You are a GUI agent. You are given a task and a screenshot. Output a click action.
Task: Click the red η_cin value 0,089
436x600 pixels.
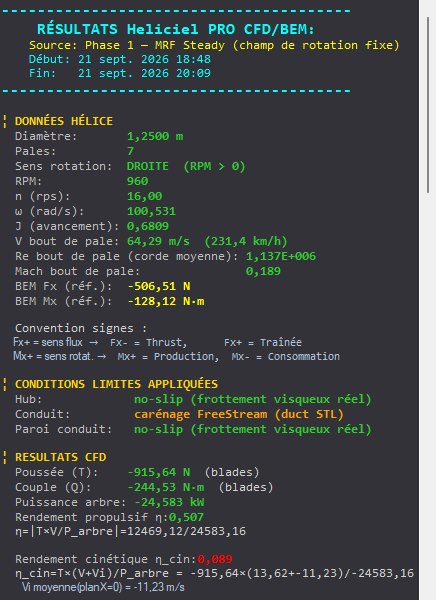pyautogui.click(x=215, y=559)
